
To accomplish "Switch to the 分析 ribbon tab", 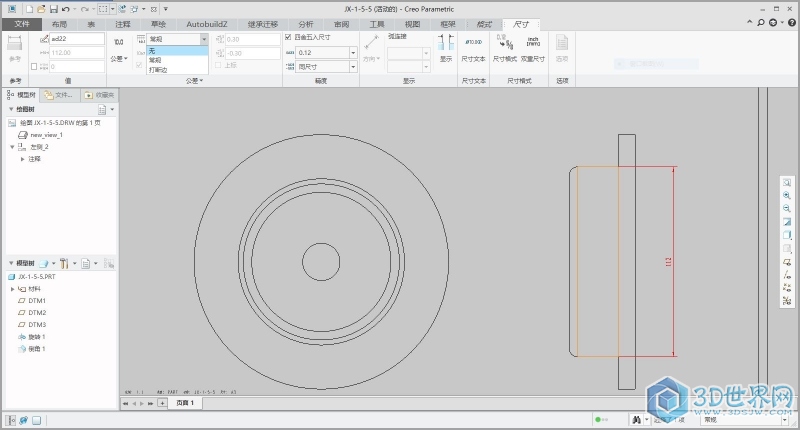I will pos(306,24).
